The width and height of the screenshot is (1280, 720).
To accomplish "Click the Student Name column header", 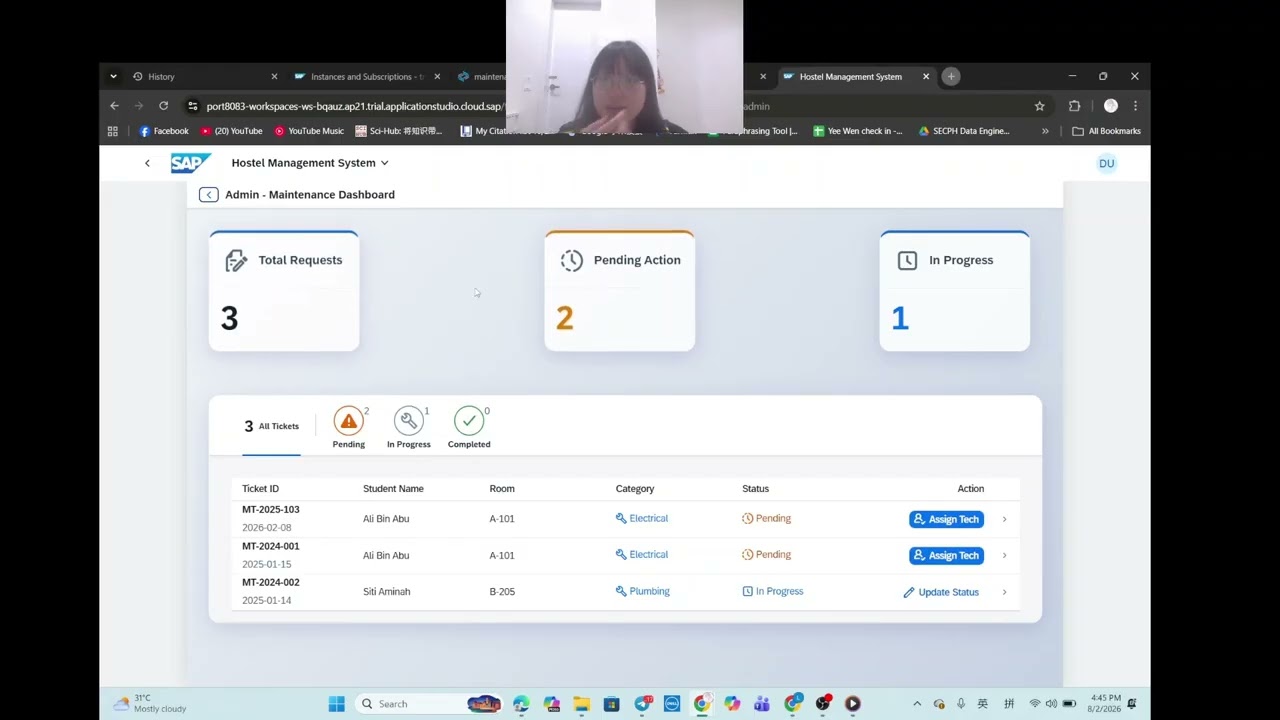I will (x=393, y=489).
